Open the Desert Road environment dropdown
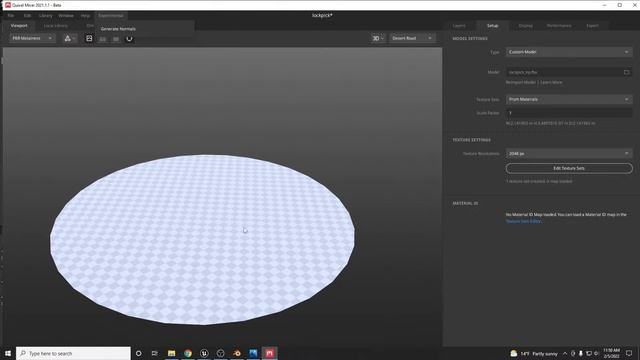The image size is (640, 360). [x=412, y=38]
